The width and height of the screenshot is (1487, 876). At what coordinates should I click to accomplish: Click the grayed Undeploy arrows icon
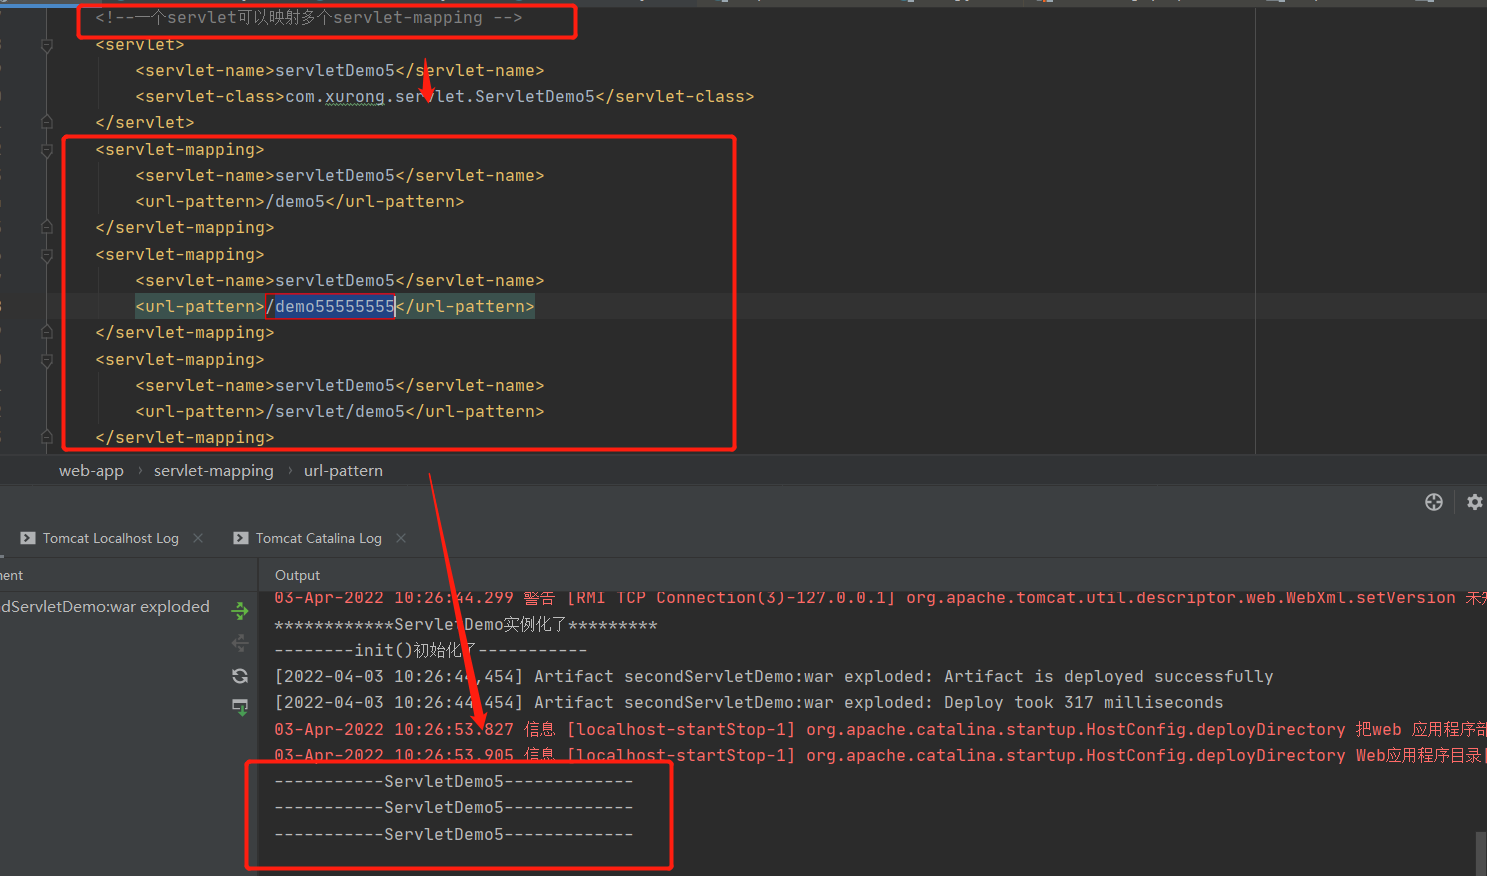click(x=240, y=643)
